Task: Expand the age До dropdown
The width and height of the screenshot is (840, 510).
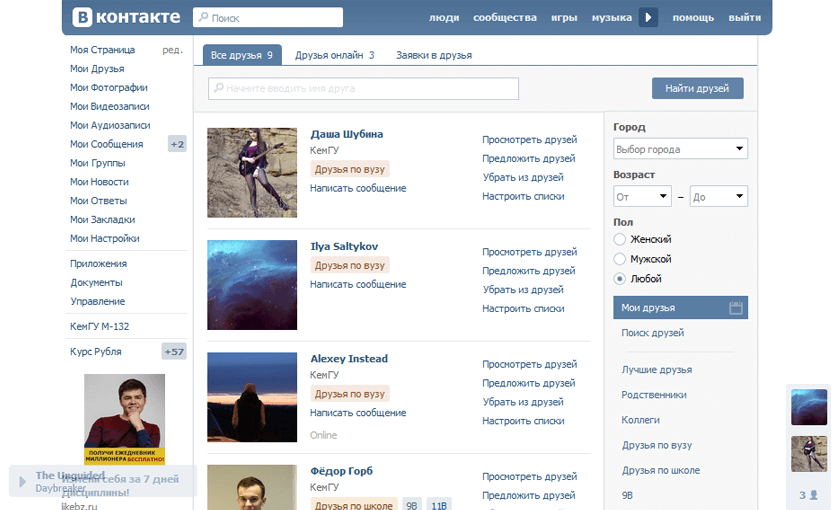Action: (718, 197)
